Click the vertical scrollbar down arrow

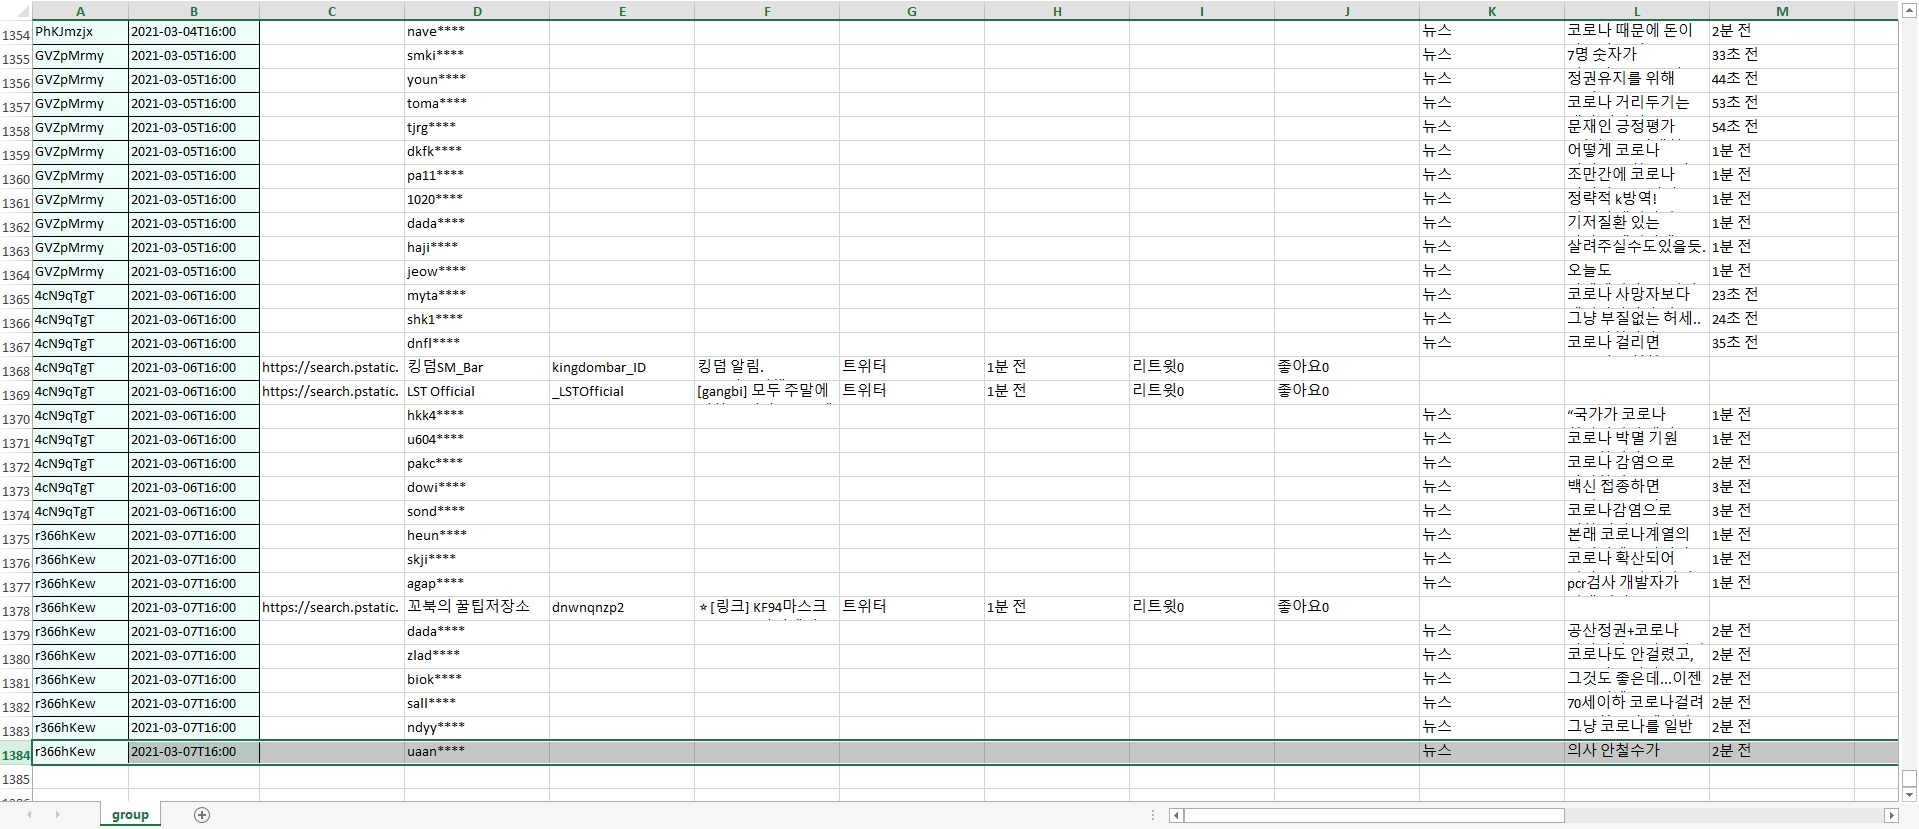(x=1909, y=795)
